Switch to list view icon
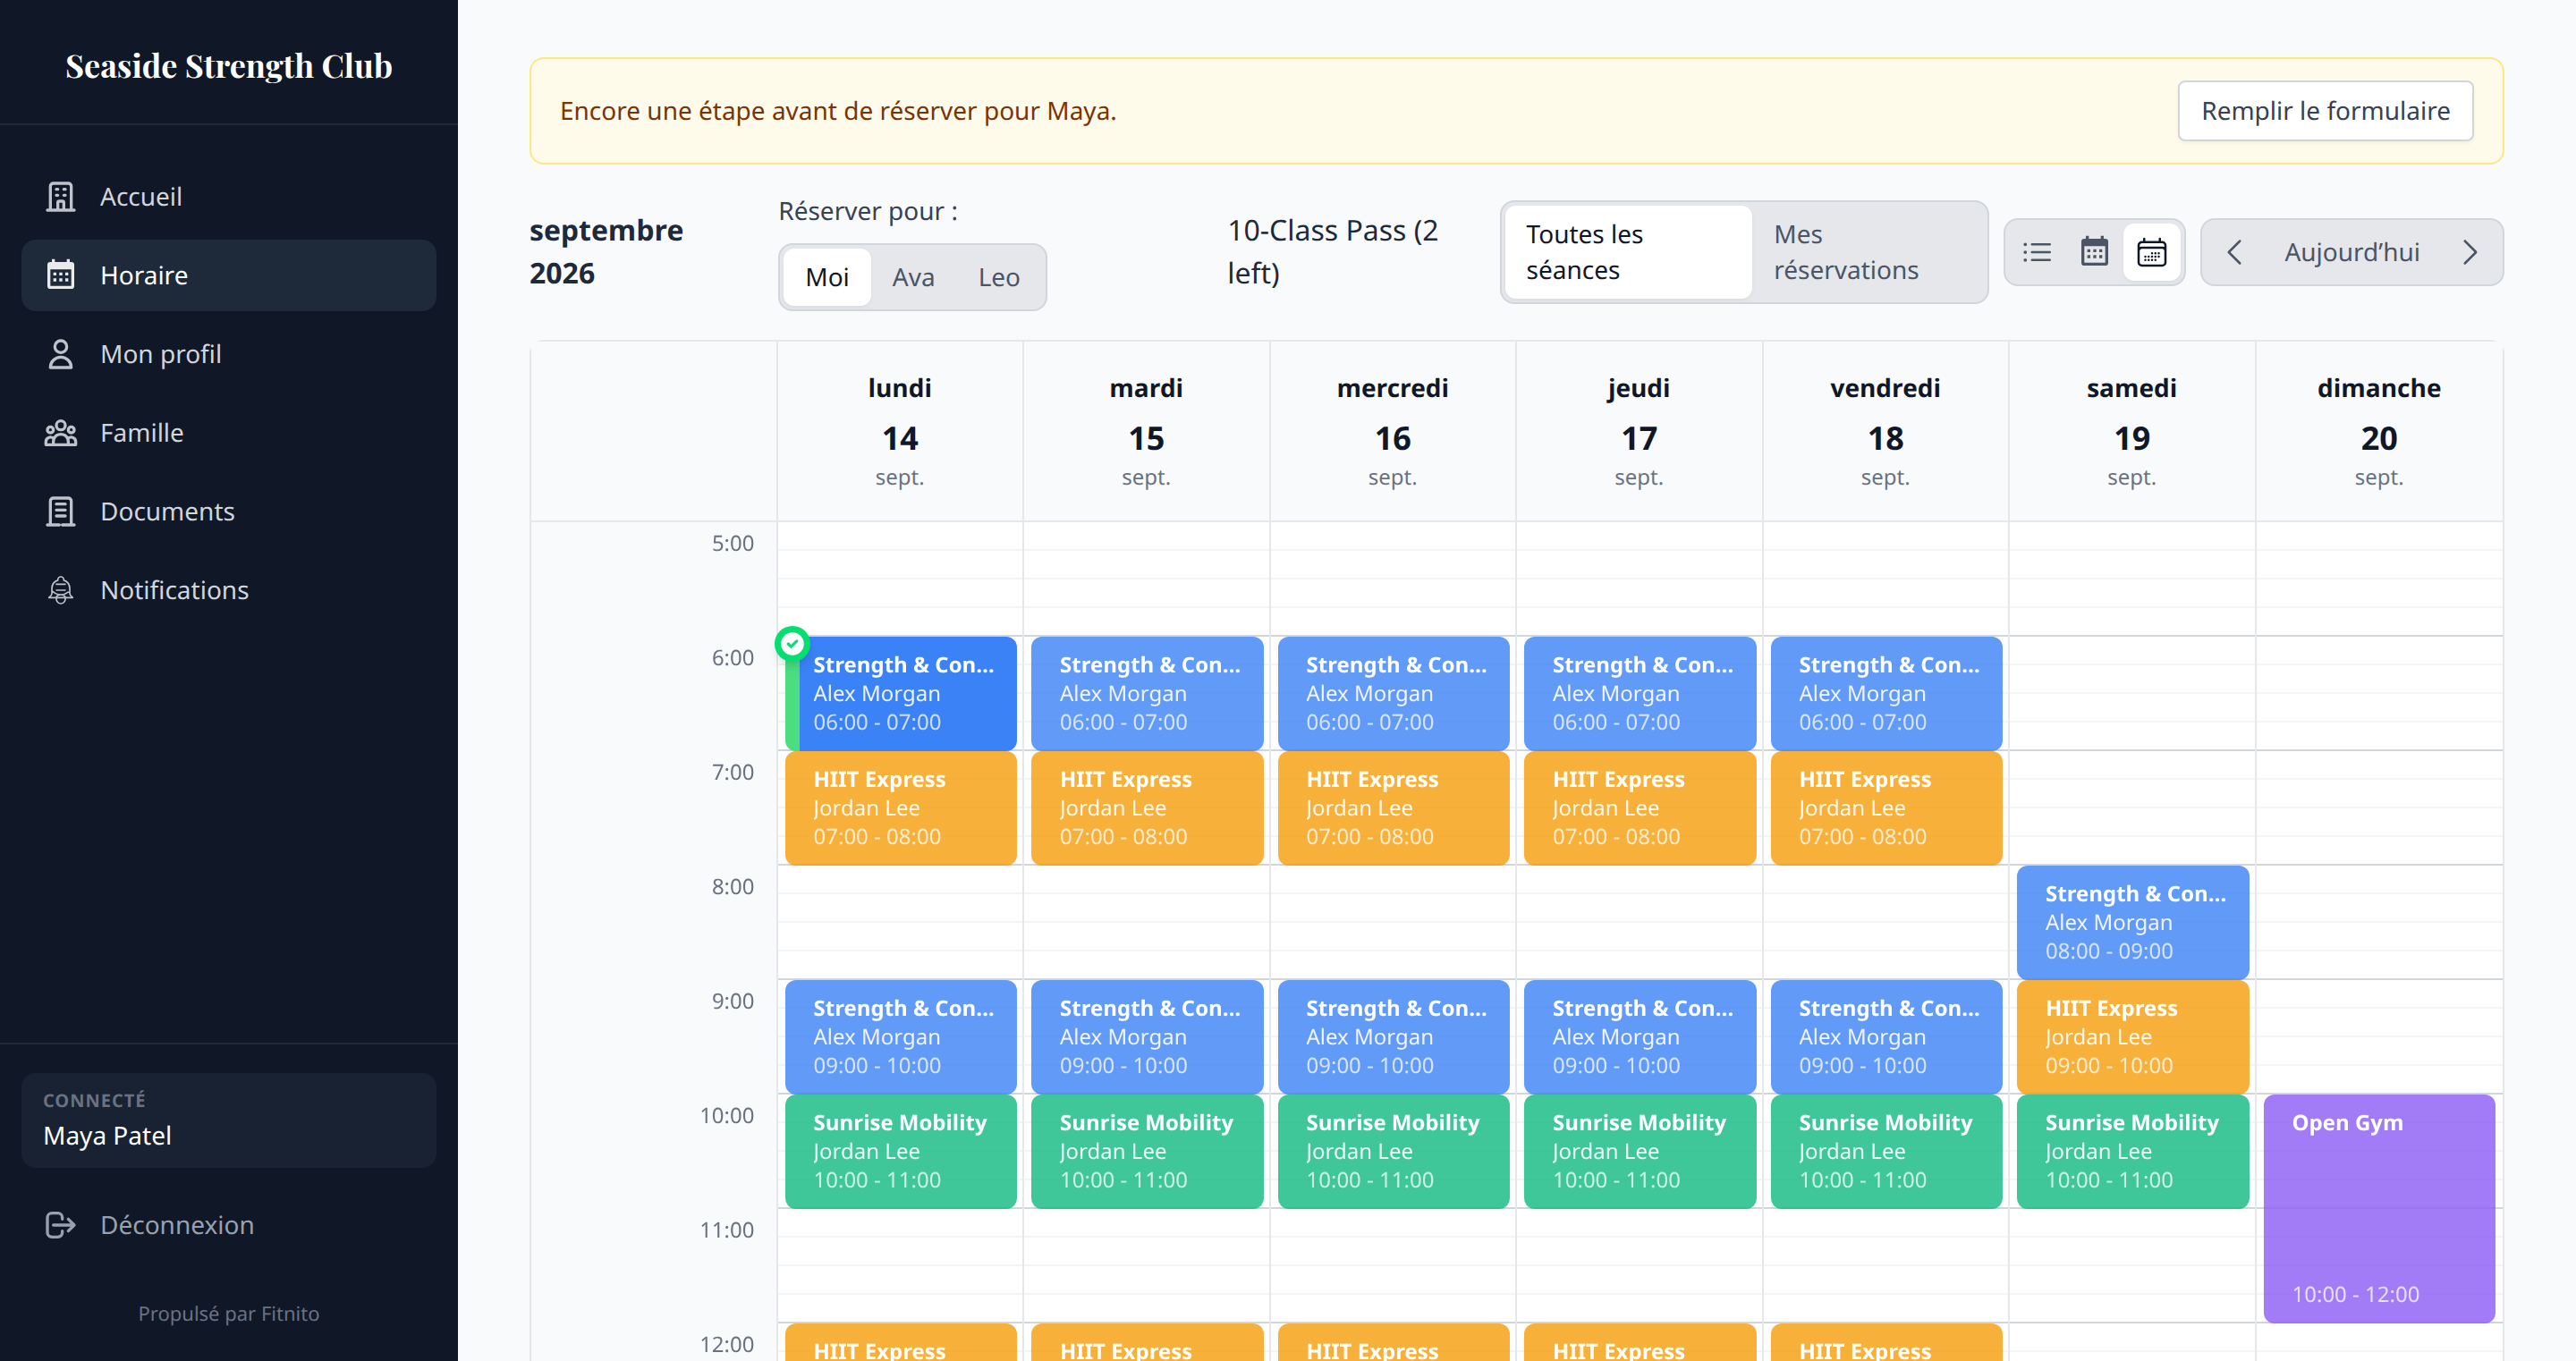2576x1361 pixels. click(2037, 252)
